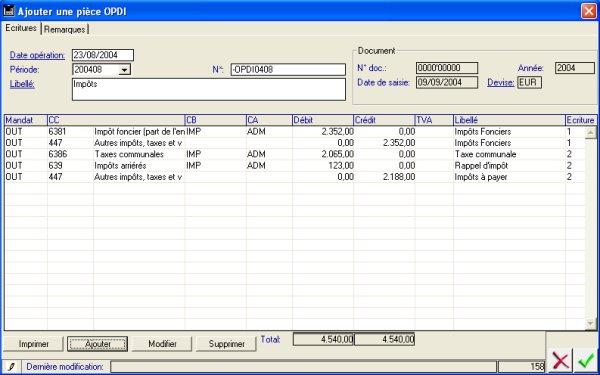Click the scroll down arrow of the entries grid
This screenshot has height=375, width=600.
click(x=590, y=324)
